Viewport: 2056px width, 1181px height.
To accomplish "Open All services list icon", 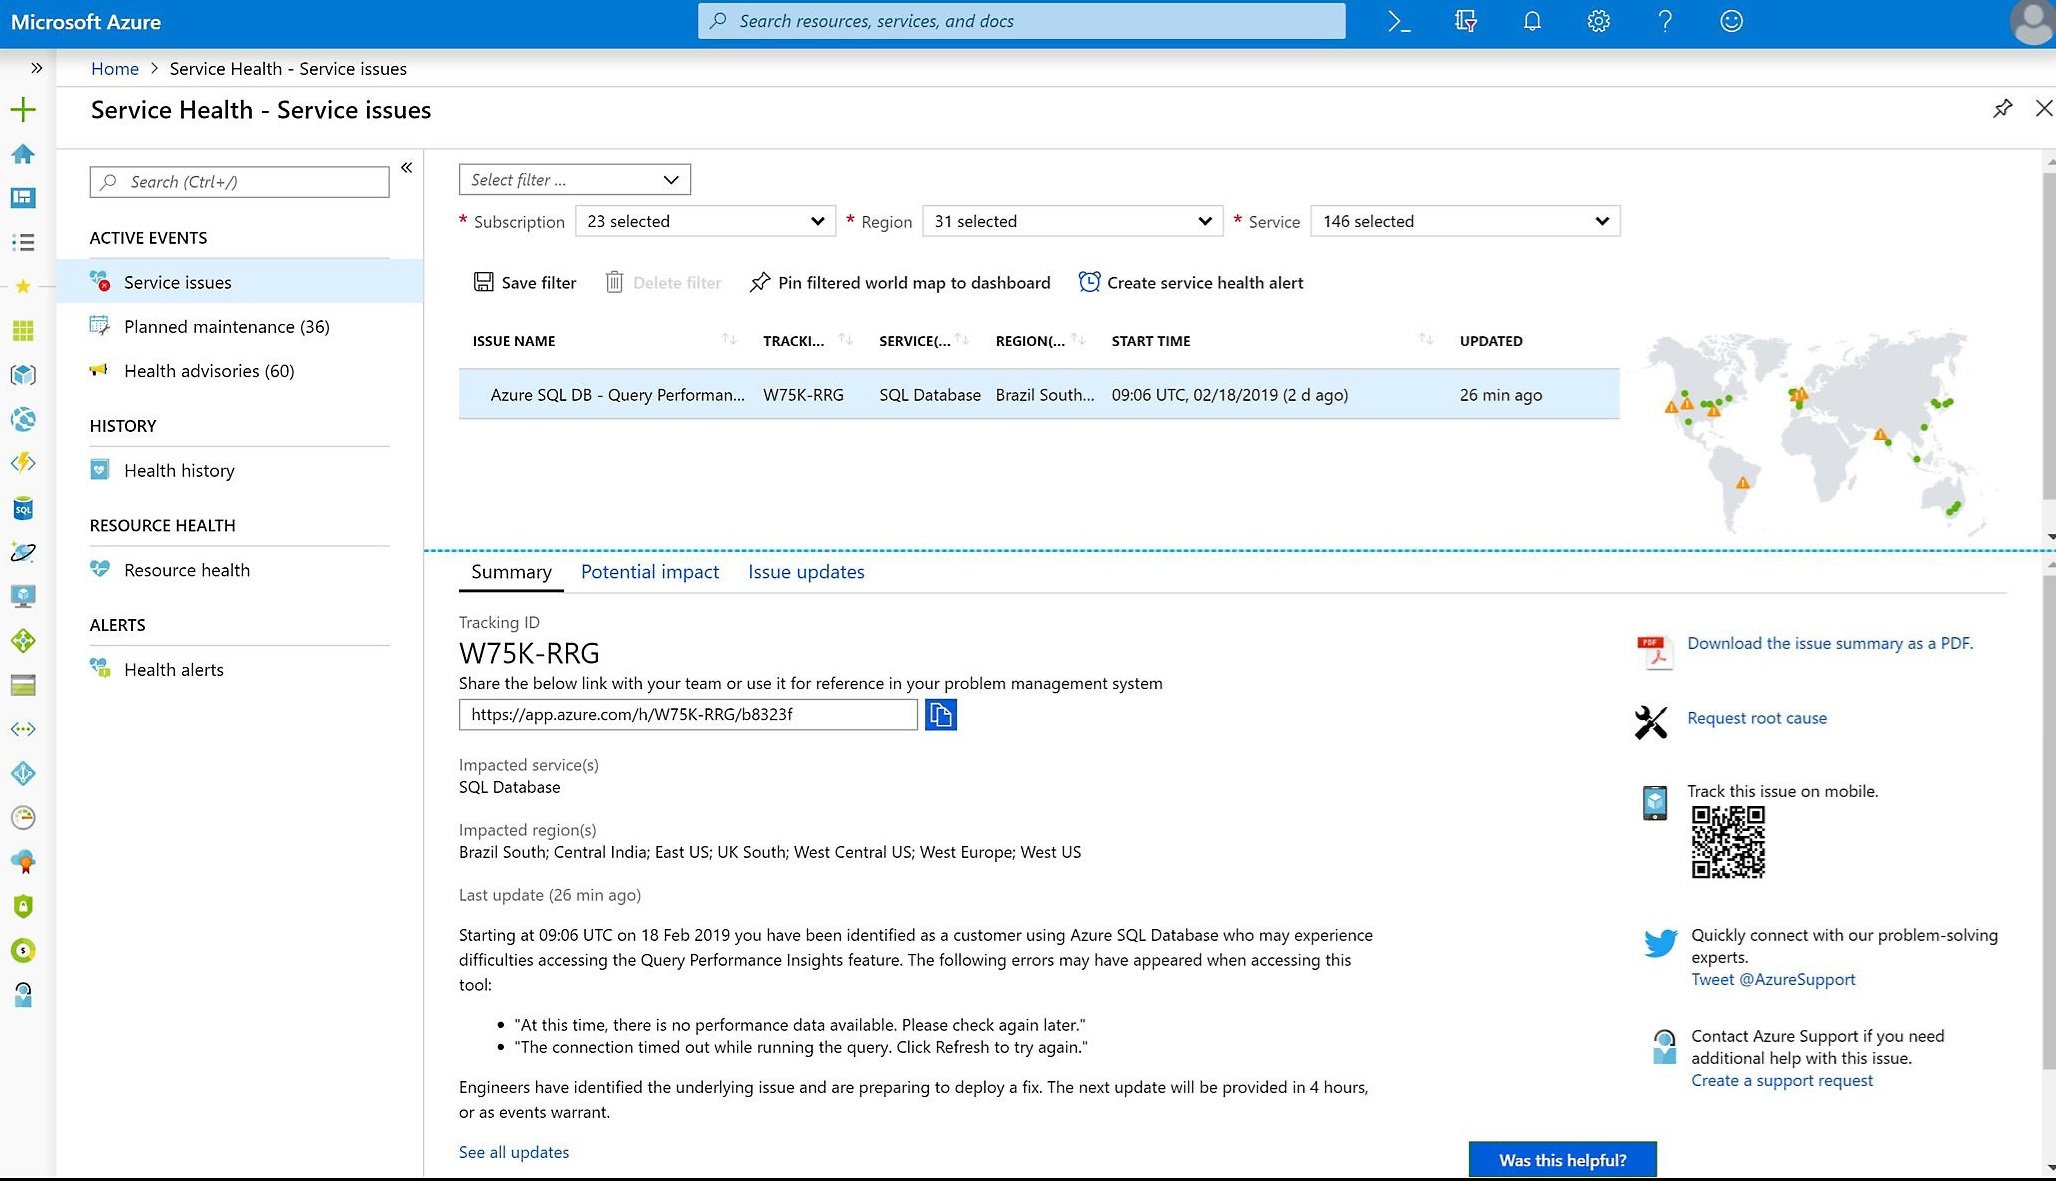I will (x=23, y=242).
